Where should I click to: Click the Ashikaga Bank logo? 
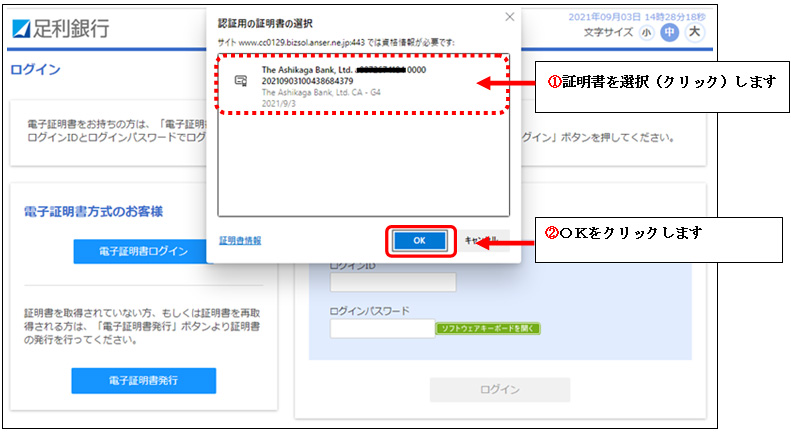point(61,29)
